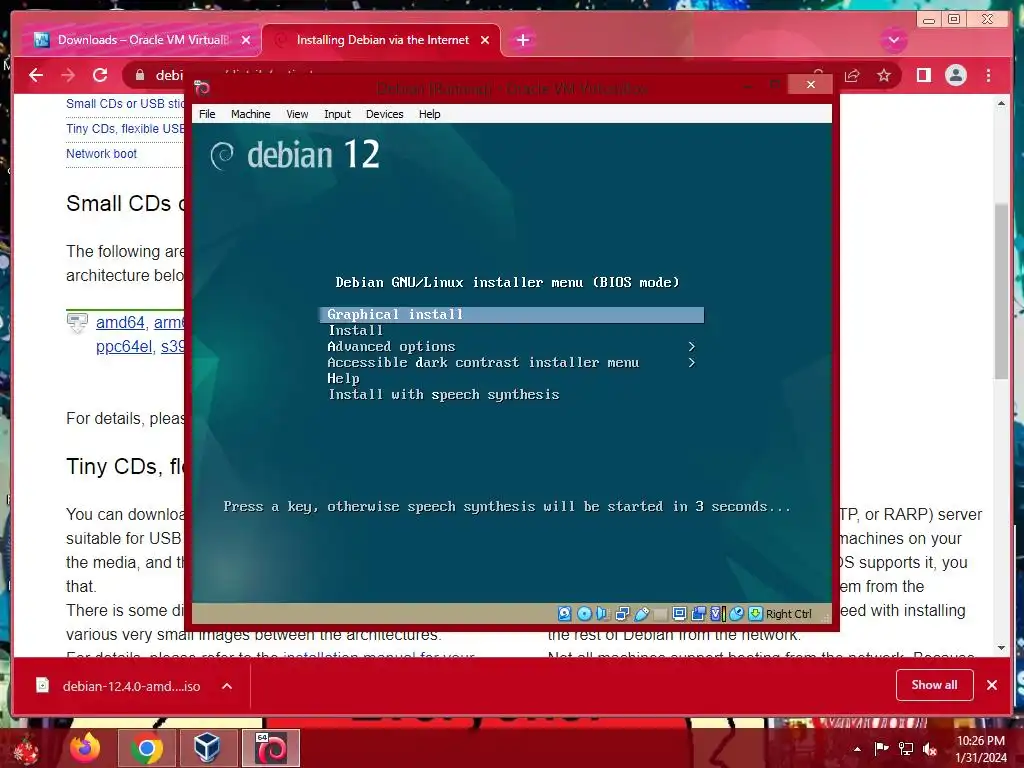
Task: Open Firefox from taskbar
Action: tap(85, 748)
